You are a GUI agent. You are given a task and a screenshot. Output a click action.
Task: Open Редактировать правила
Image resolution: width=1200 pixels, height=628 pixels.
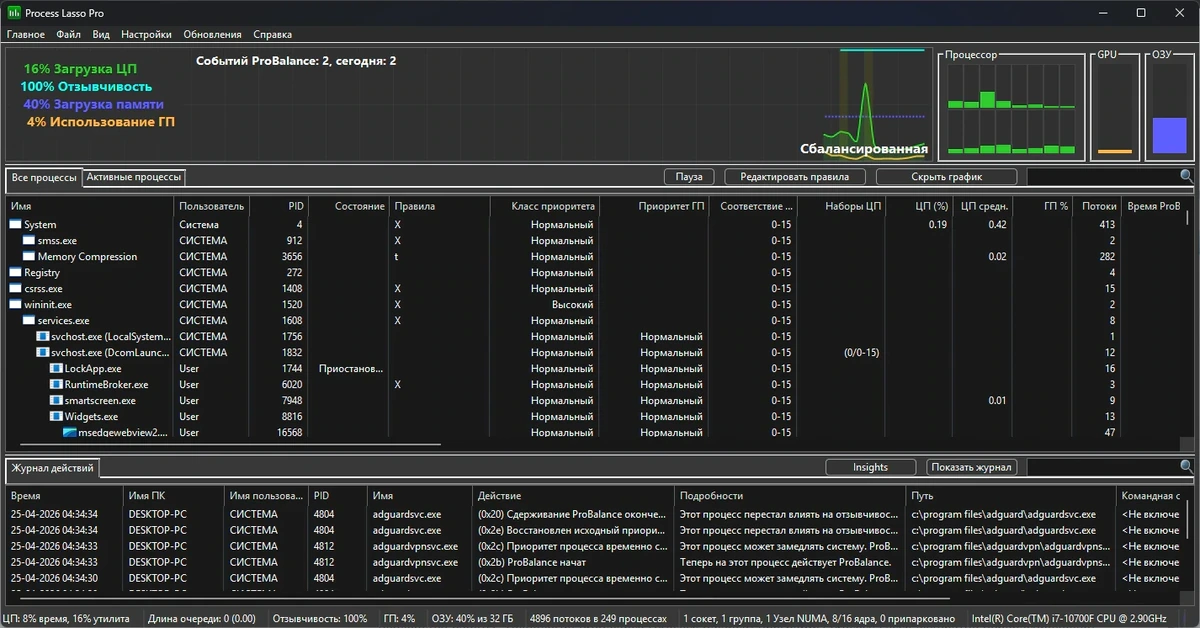794,177
